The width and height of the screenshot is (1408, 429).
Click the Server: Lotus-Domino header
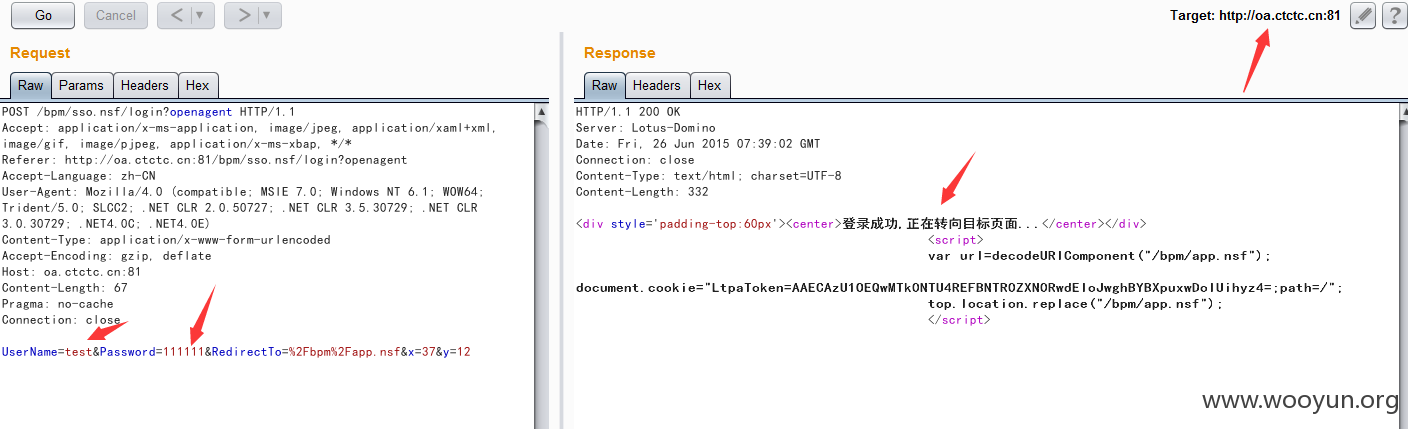[x=648, y=128]
